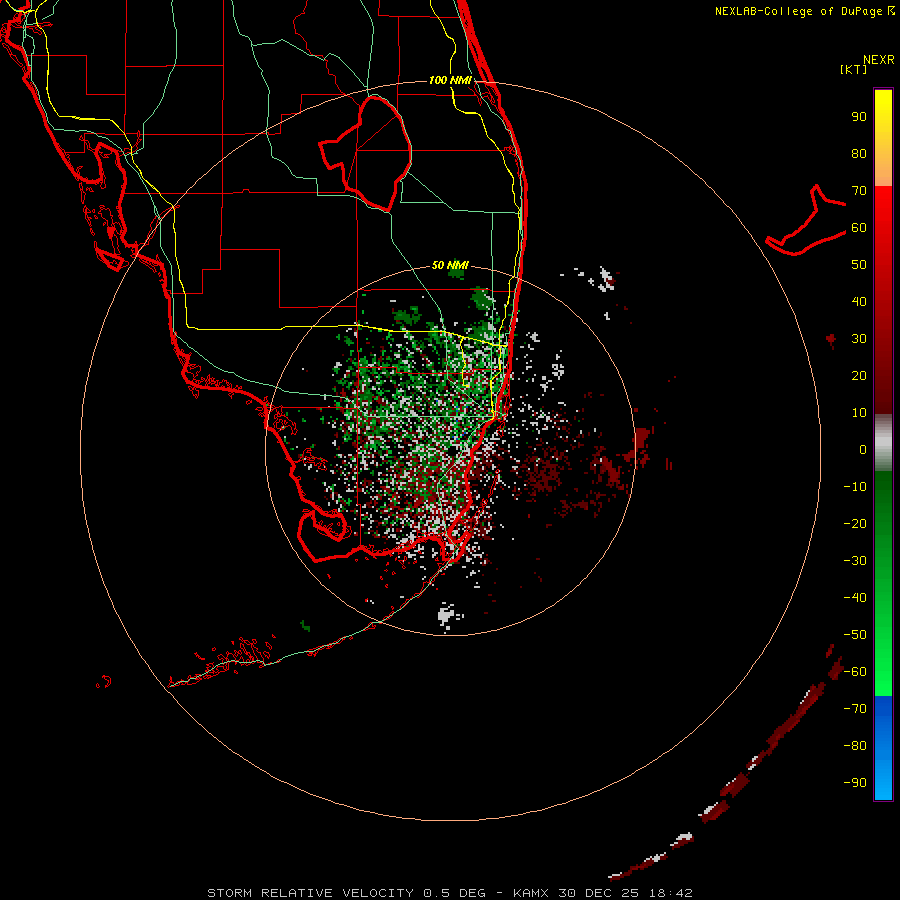Click the 20 value on the velocity scale
Screen dimensions: 900x900
click(x=859, y=376)
